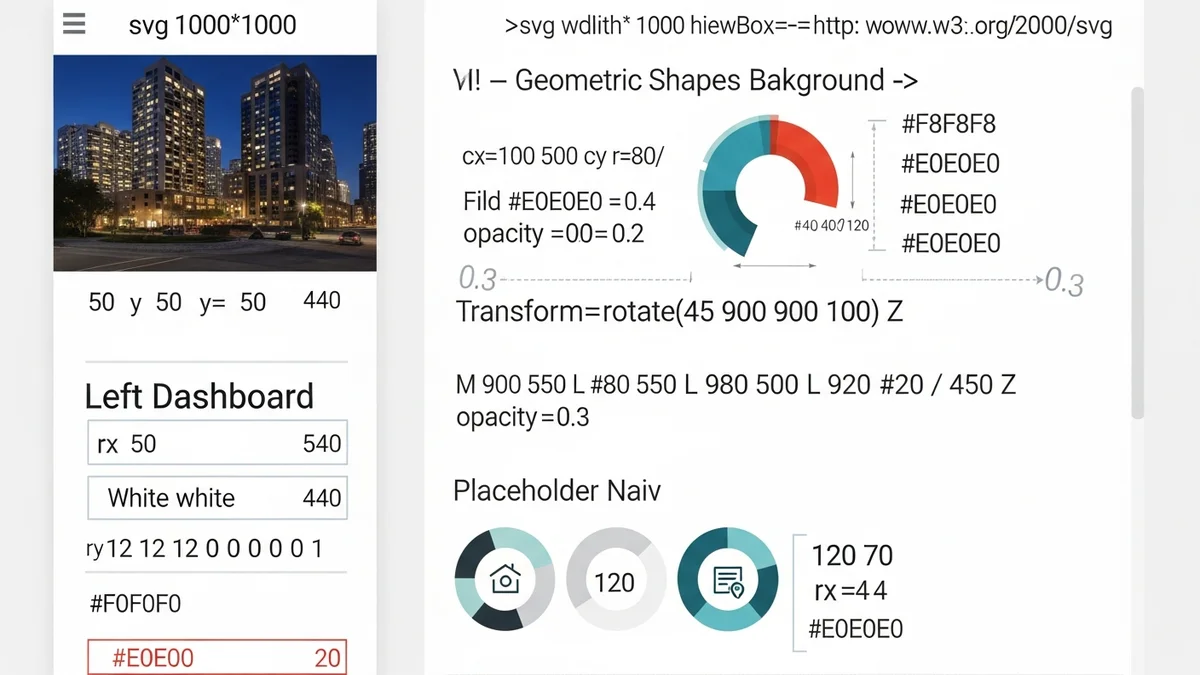Click the rx 50 input field
This screenshot has width=1200, height=675.
(217, 444)
